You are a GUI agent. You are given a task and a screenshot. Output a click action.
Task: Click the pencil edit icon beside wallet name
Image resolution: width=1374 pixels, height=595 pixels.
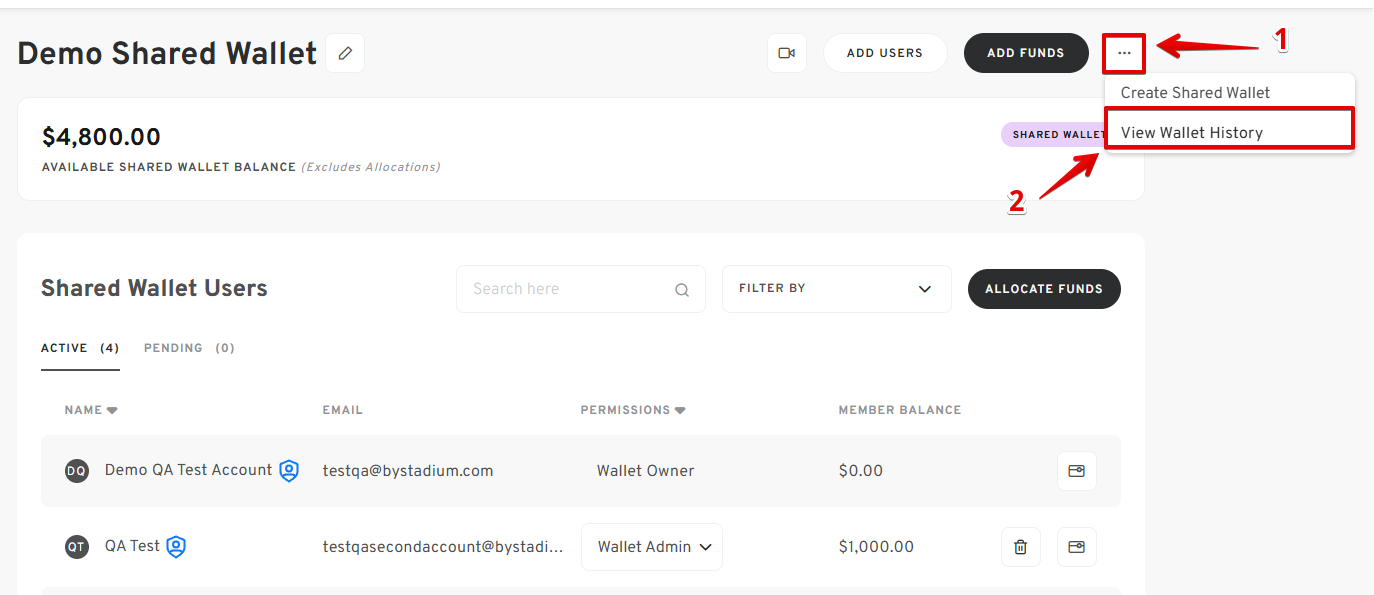click(345, 53)
